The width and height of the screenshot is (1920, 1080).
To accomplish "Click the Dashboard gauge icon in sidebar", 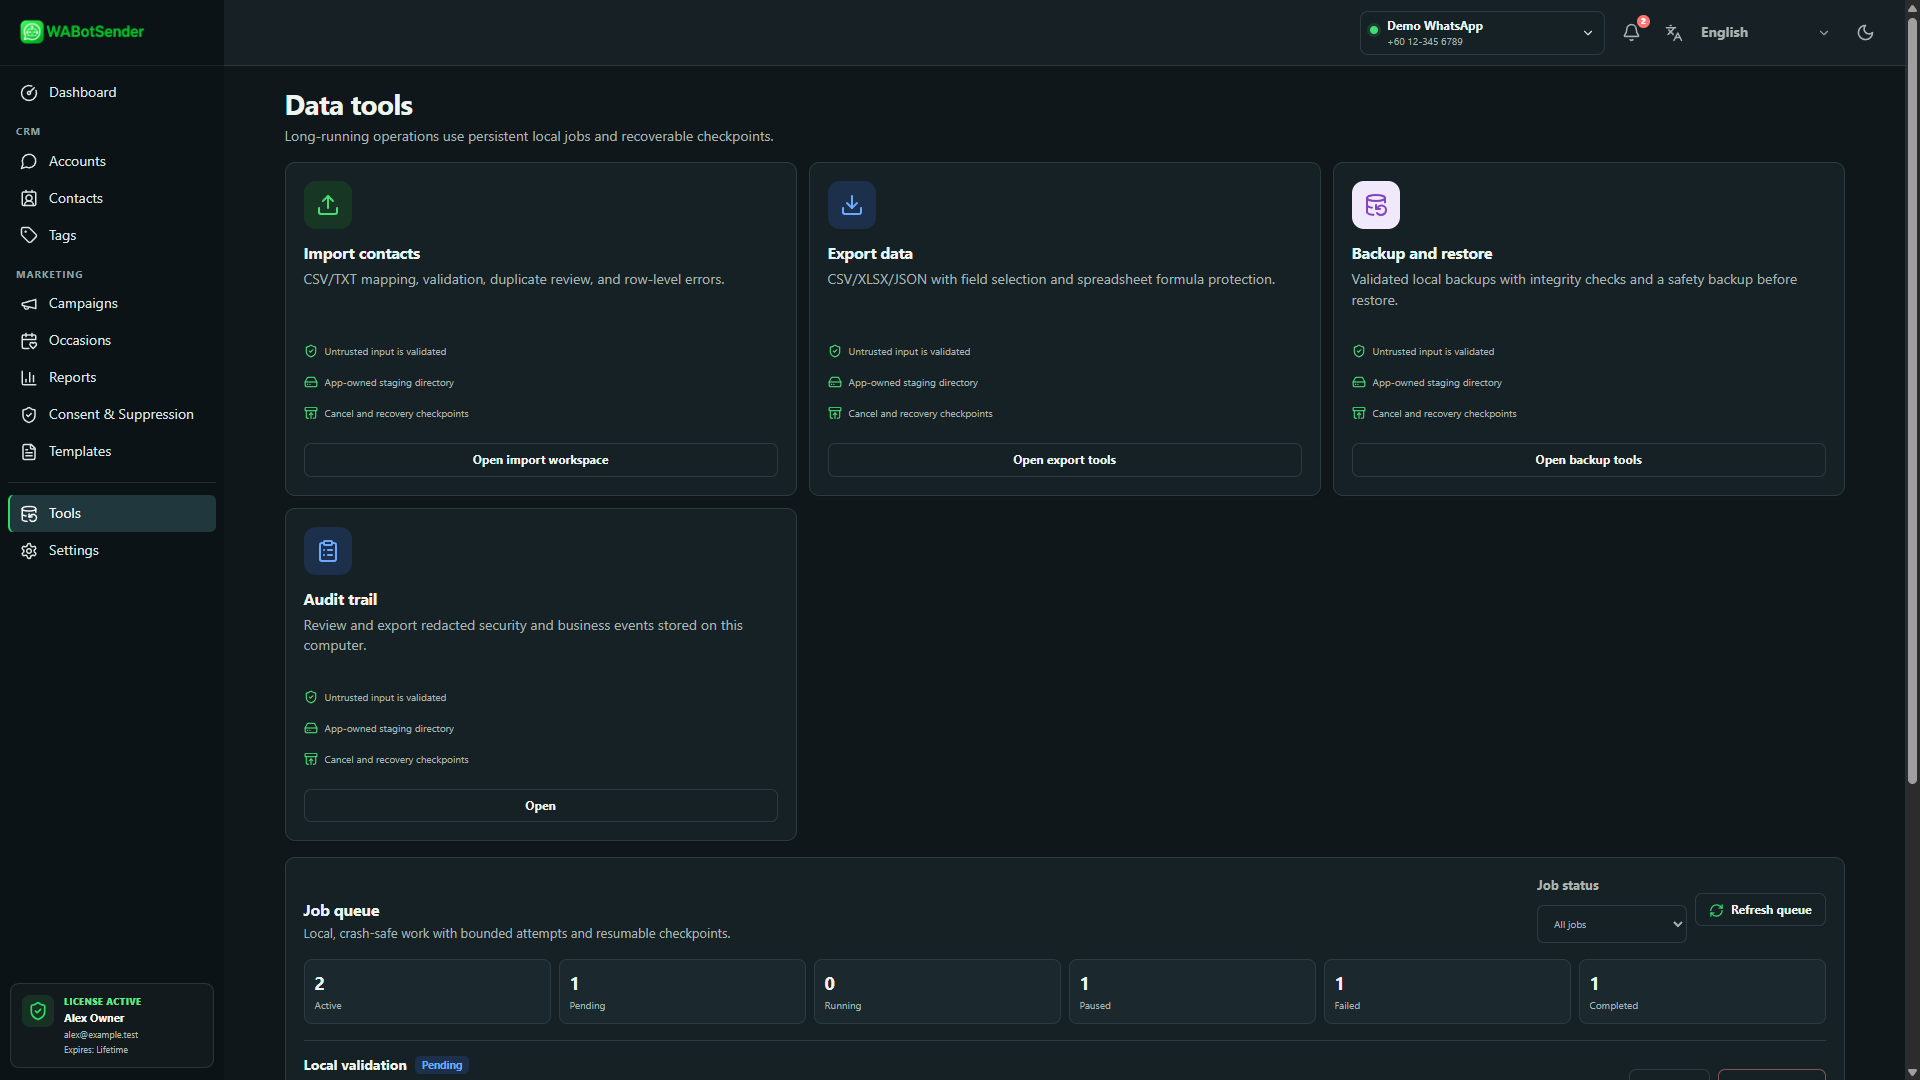I will point(29,93).
